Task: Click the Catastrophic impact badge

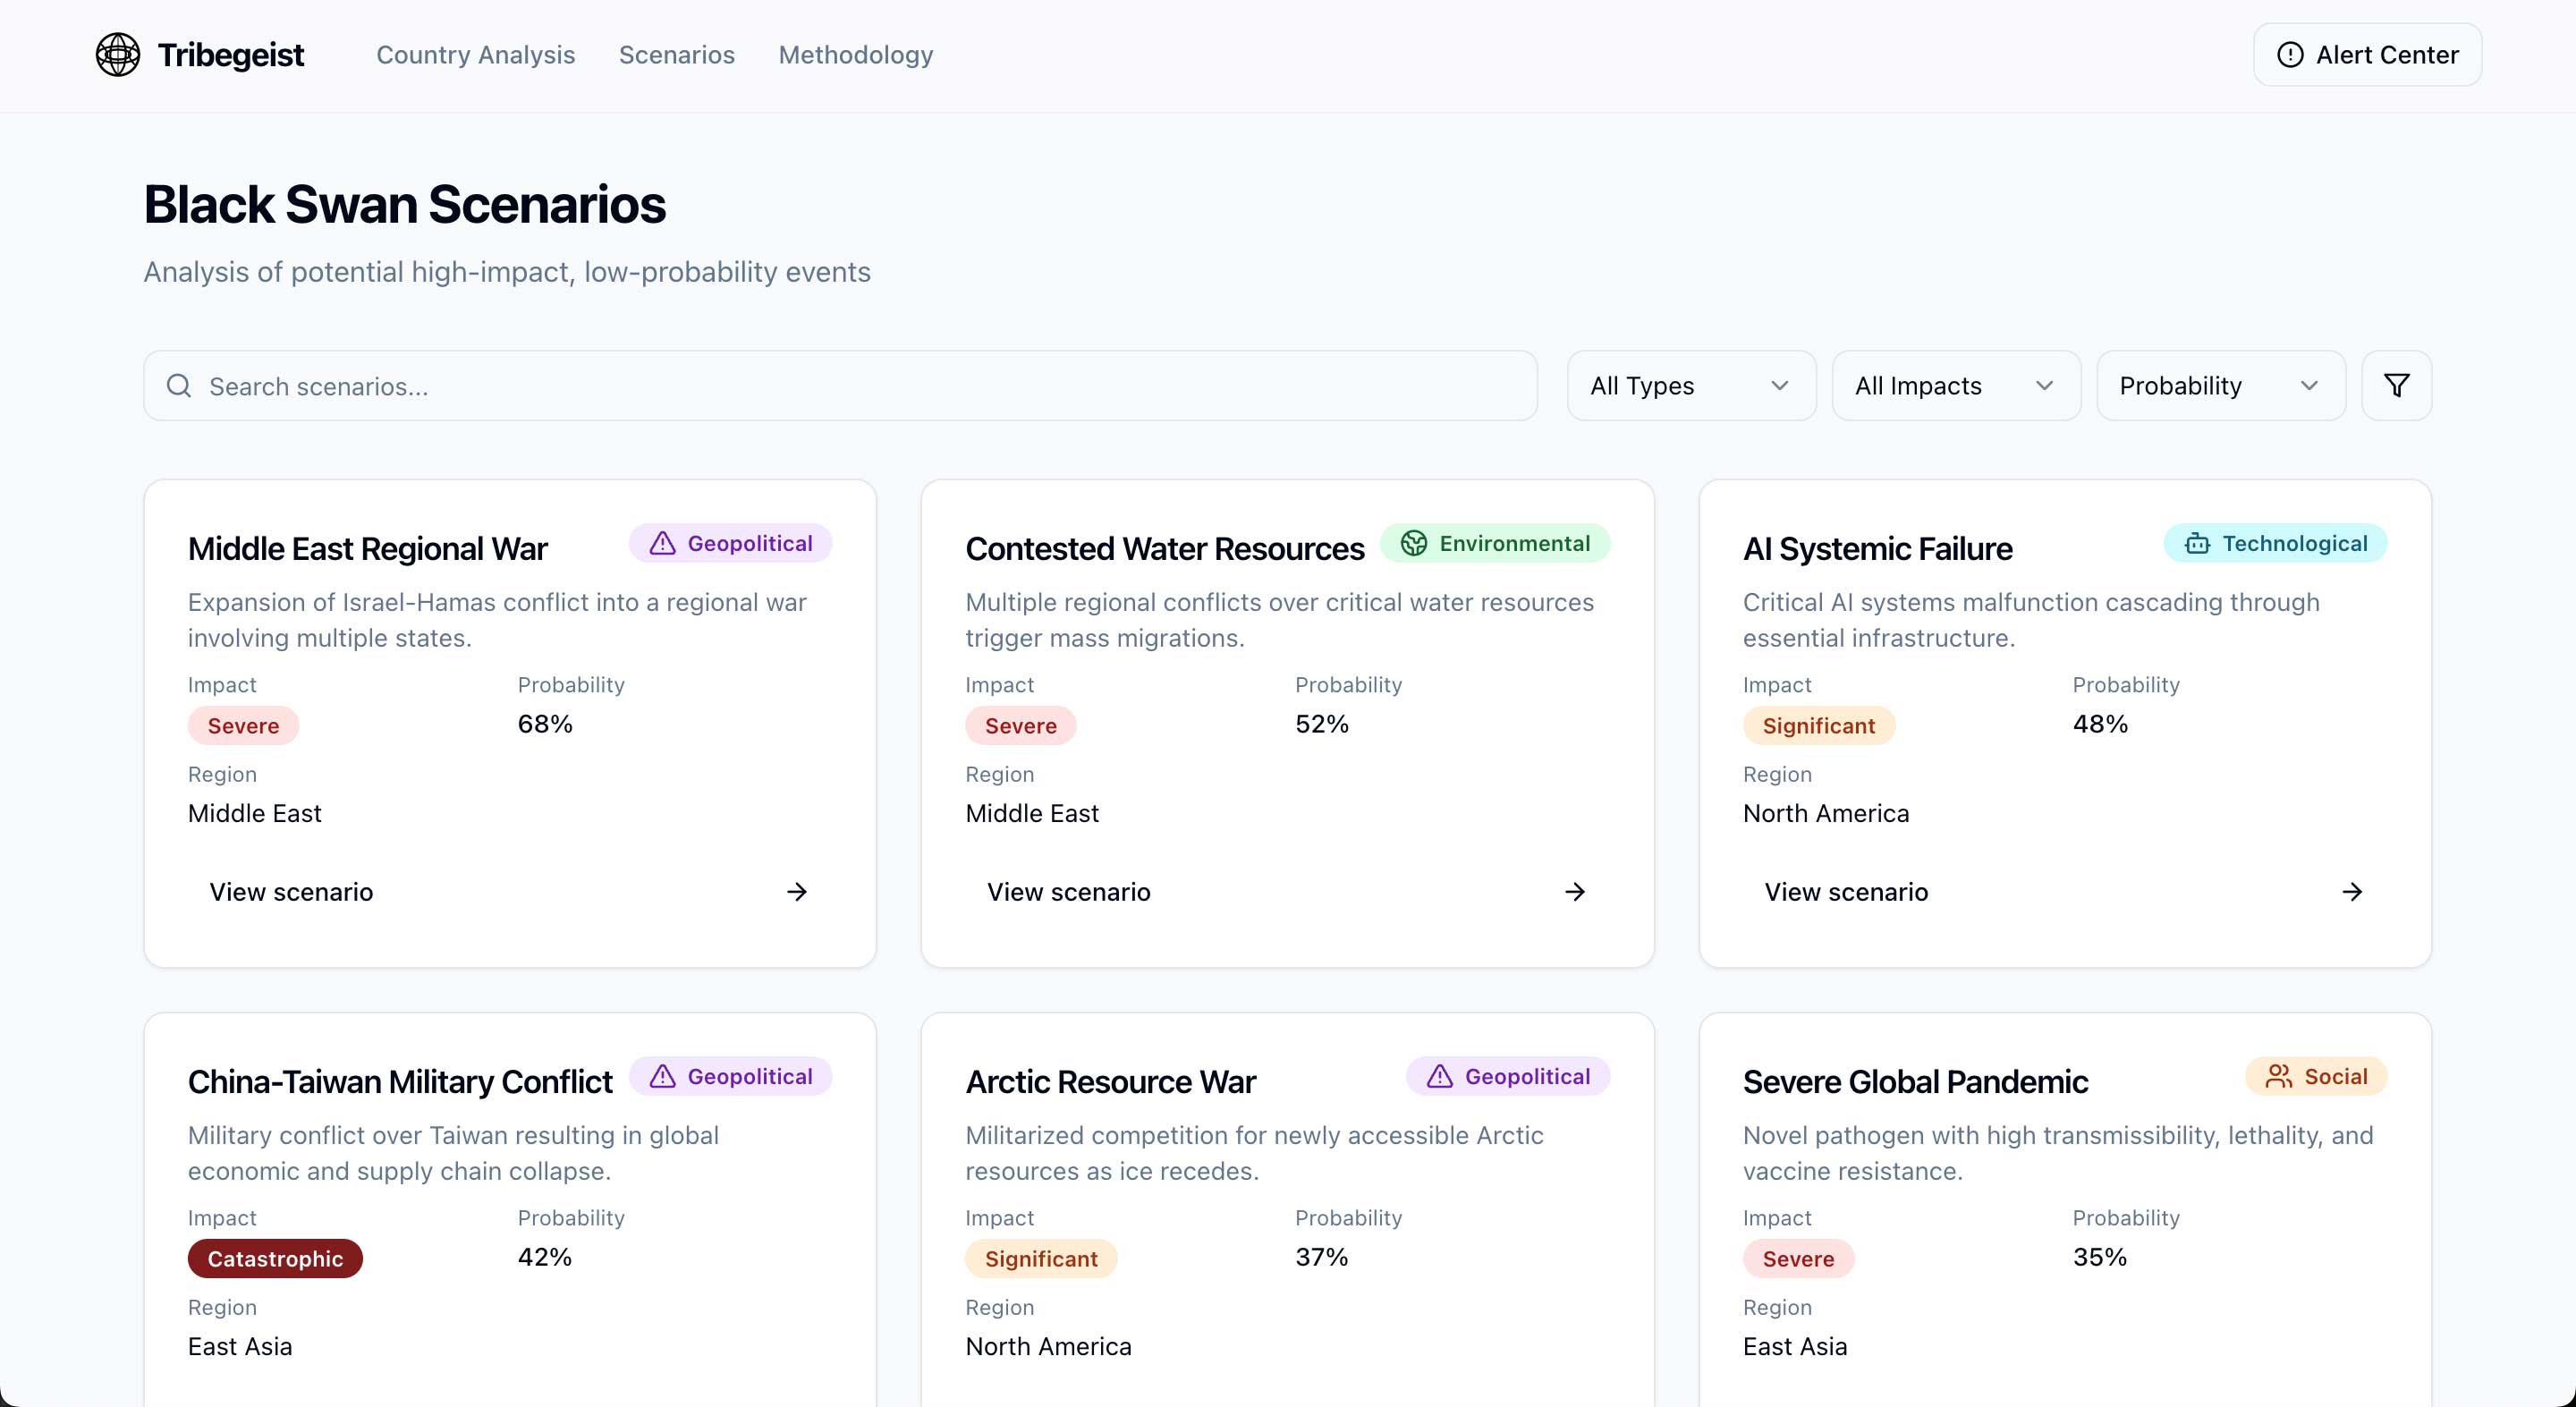Action: point(275,1259)
